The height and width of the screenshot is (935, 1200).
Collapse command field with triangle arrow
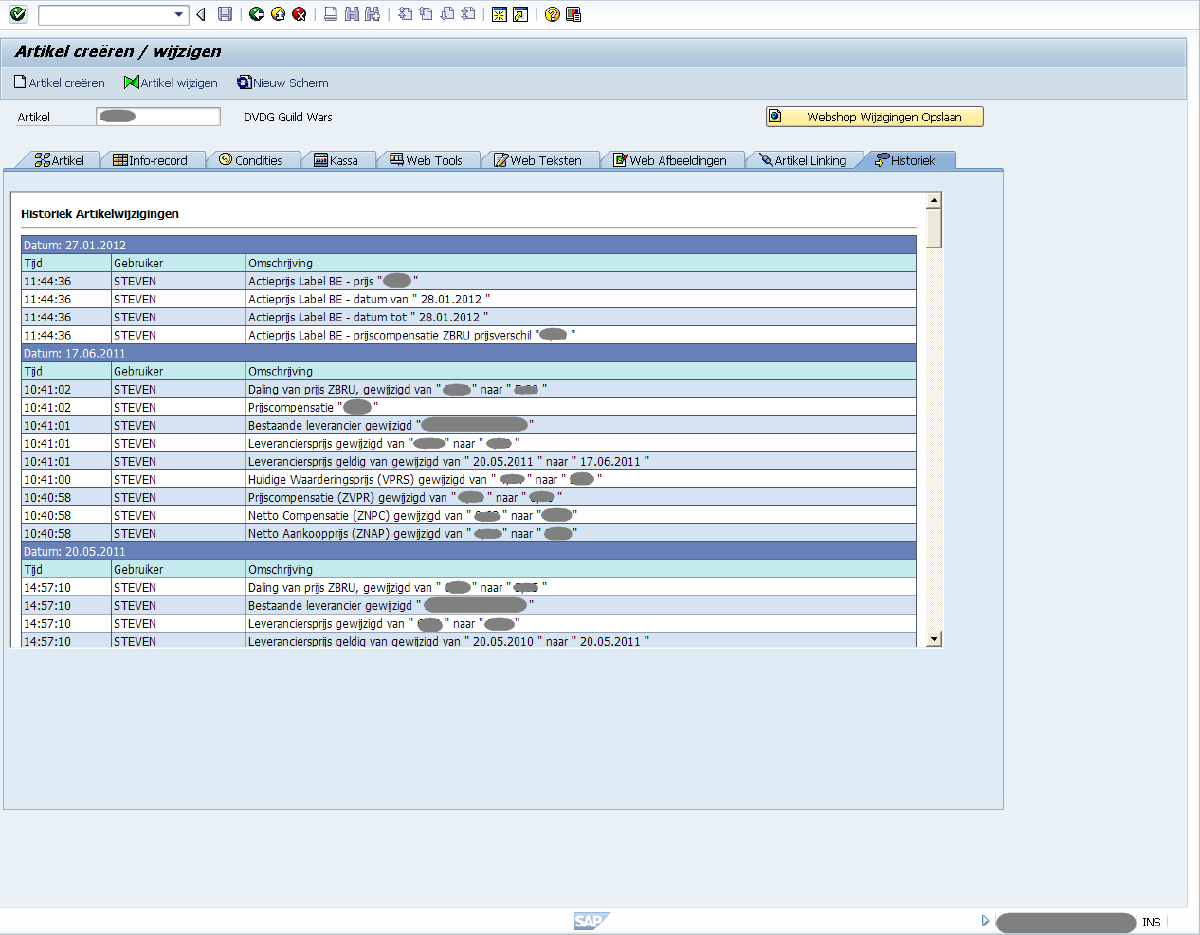tap(201, 14)
